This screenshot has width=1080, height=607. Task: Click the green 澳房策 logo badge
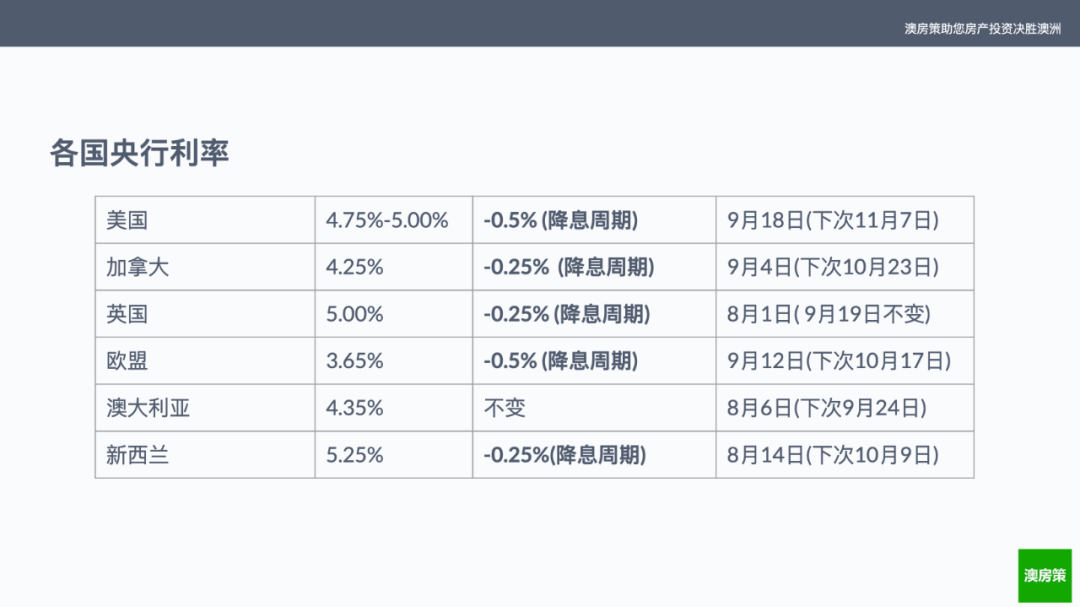1045,575
